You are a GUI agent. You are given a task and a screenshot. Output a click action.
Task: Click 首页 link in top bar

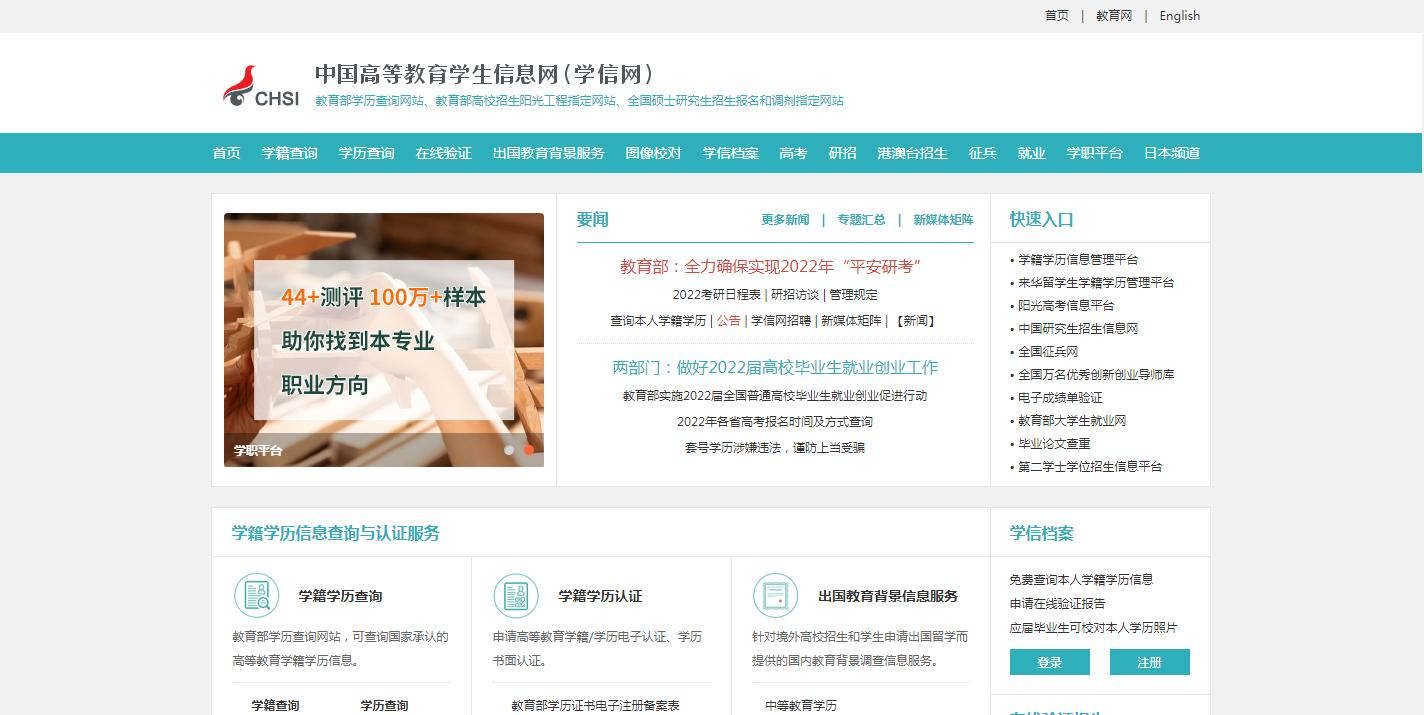pos(1057,16)
